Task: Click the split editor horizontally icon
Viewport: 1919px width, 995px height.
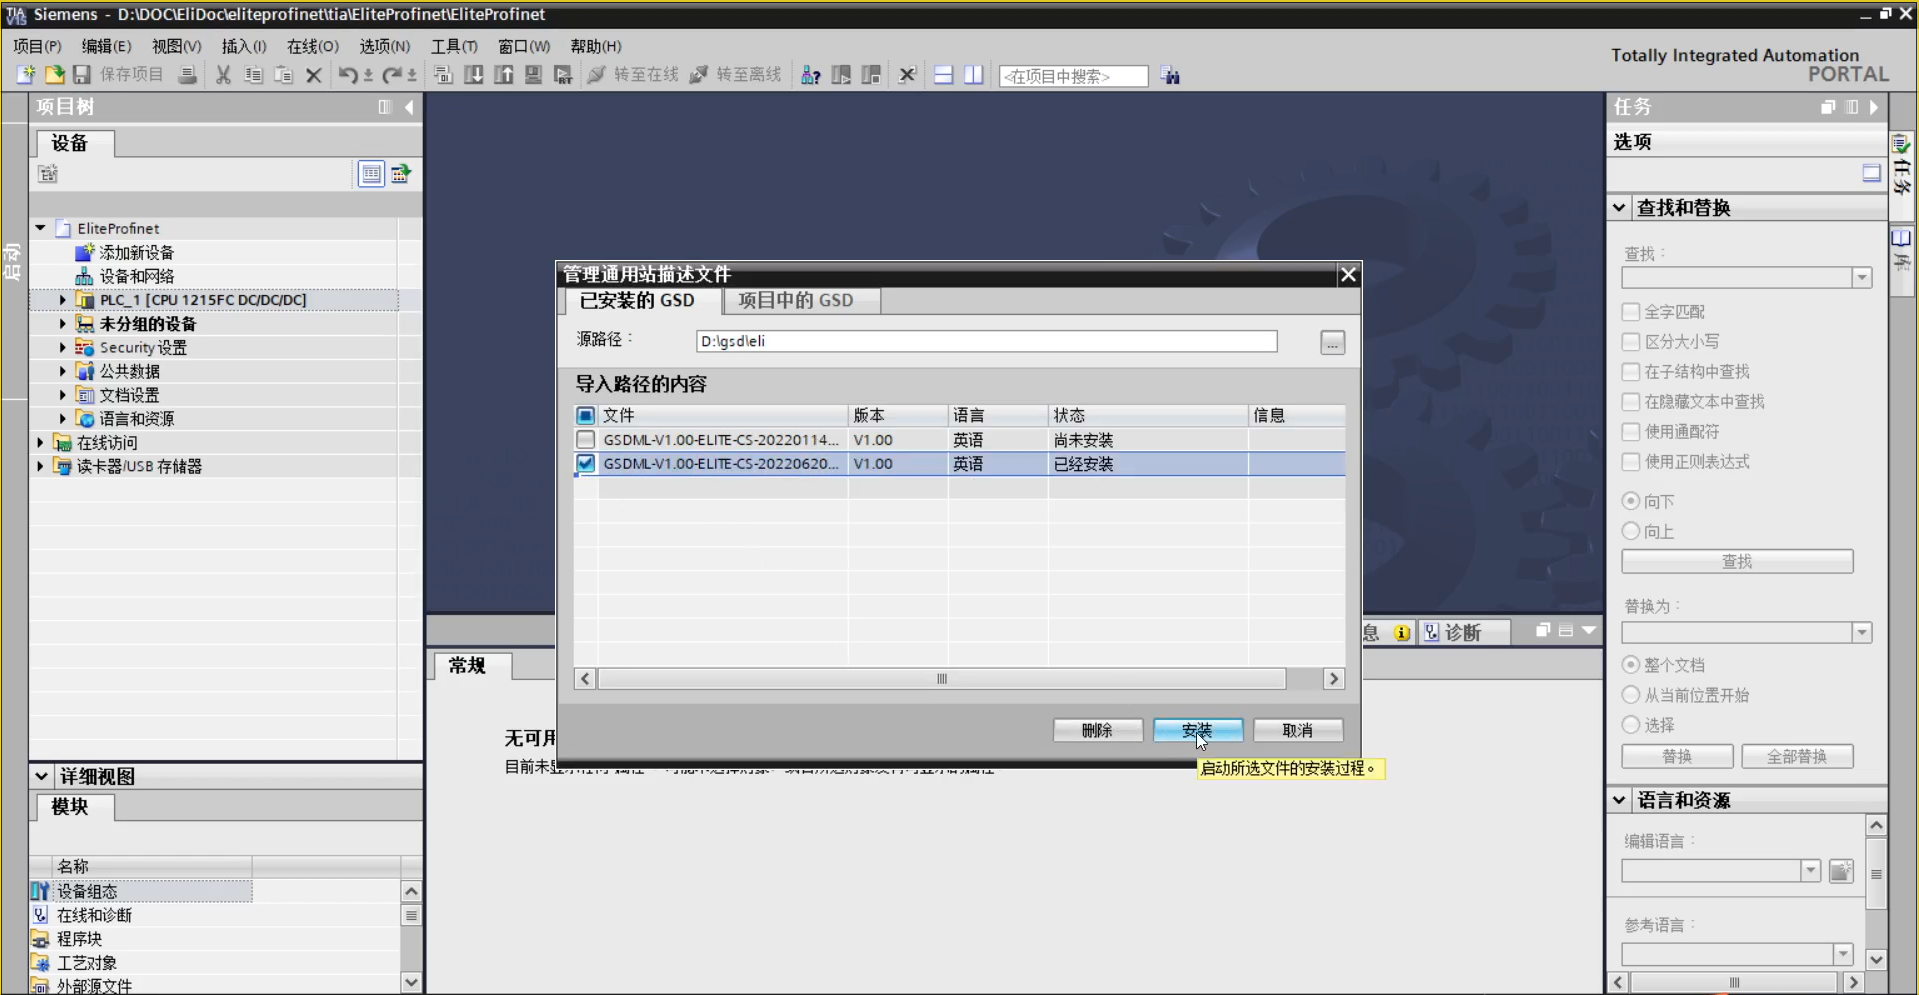Action: click(943, 75)
